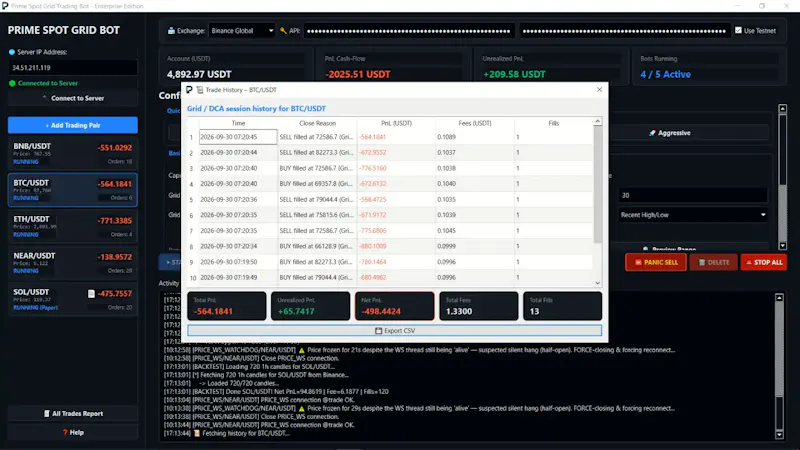Select the BTC/USDT trading pair card
This screenshot has height=450, width=800.
72,190
